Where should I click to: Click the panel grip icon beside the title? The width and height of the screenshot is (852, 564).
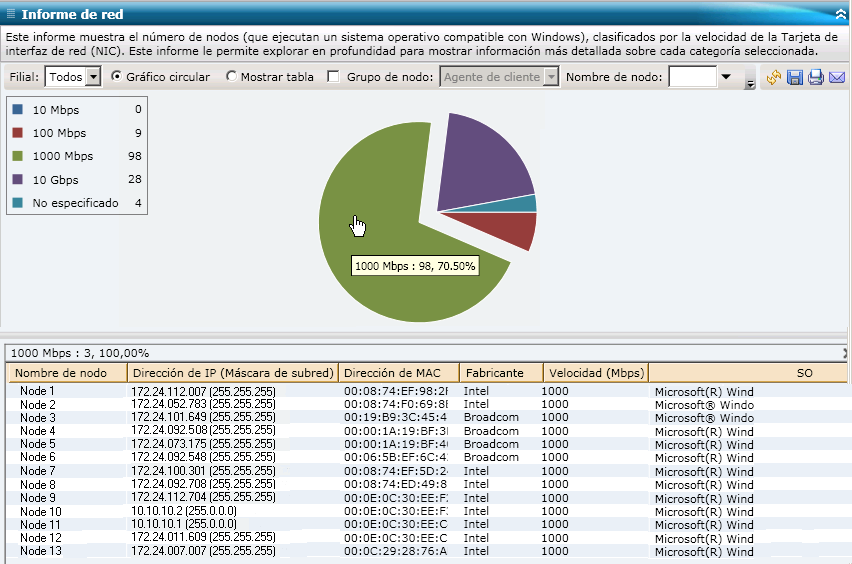coord(9,15)
